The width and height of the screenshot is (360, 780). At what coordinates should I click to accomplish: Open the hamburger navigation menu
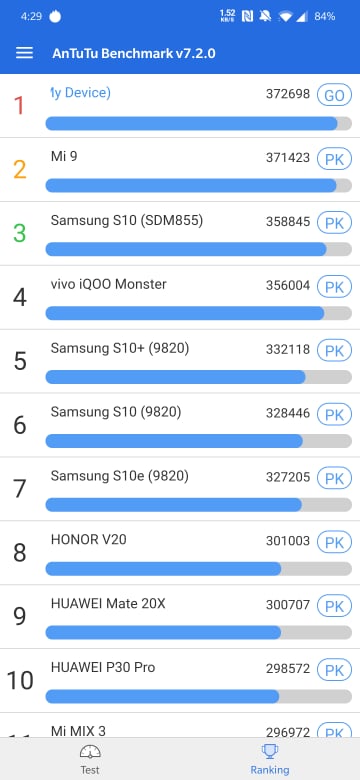click(24, 53)
